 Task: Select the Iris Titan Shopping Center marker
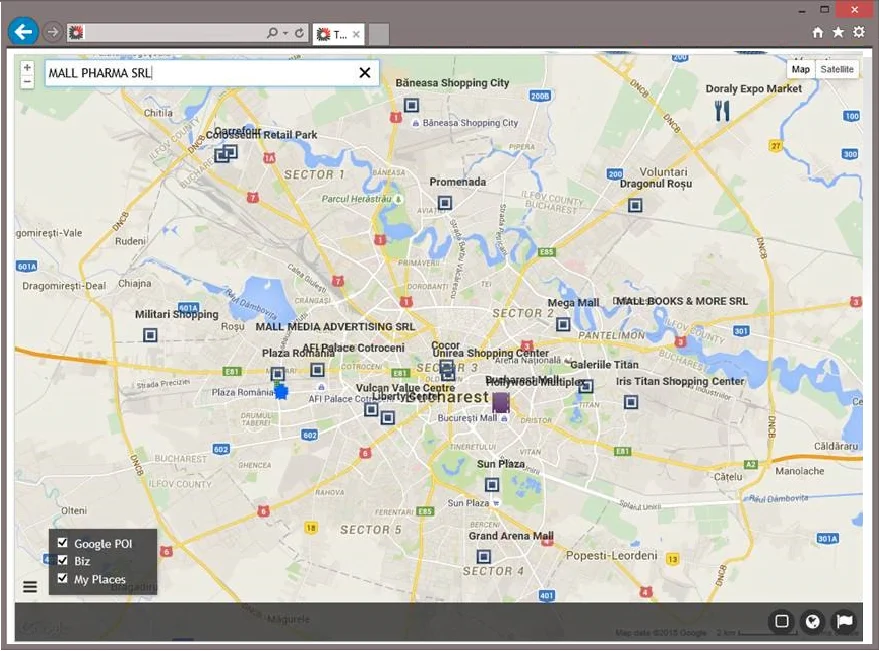(x=631, y=402)
